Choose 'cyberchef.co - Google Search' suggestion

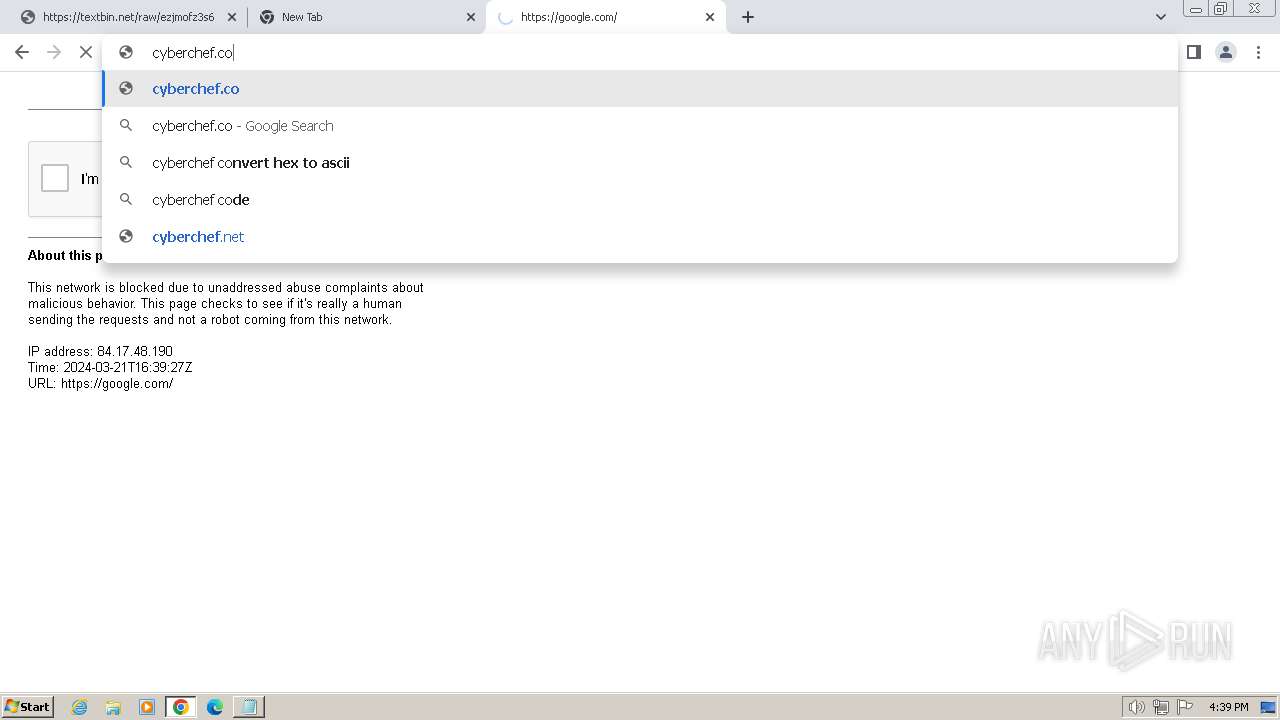(x=640, y=126)
